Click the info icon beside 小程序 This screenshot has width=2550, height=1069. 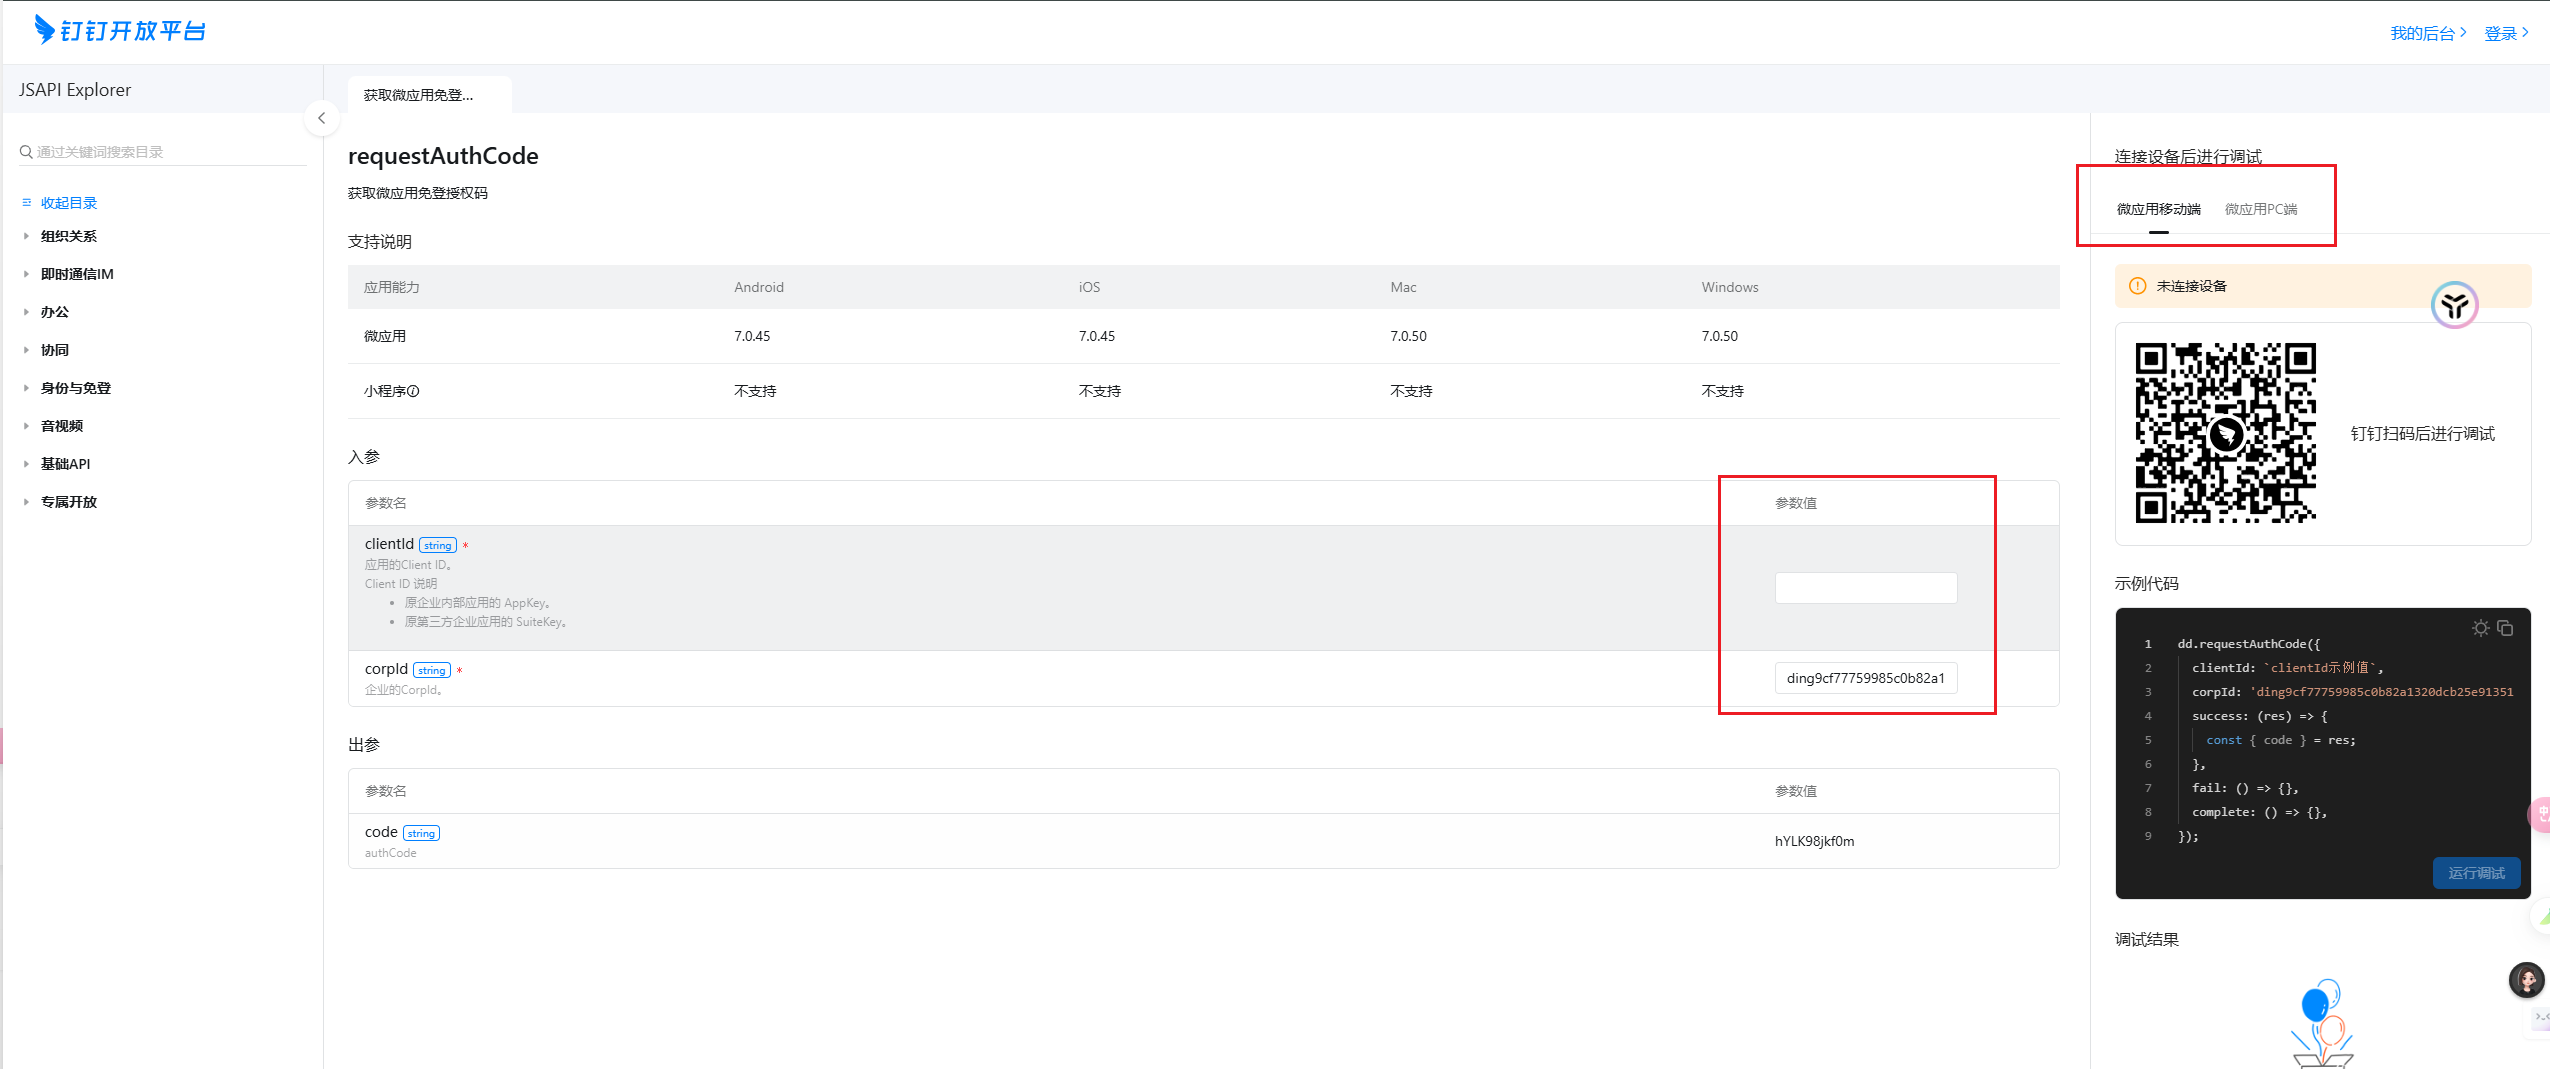pyautogui.click(x=414, y=391)
